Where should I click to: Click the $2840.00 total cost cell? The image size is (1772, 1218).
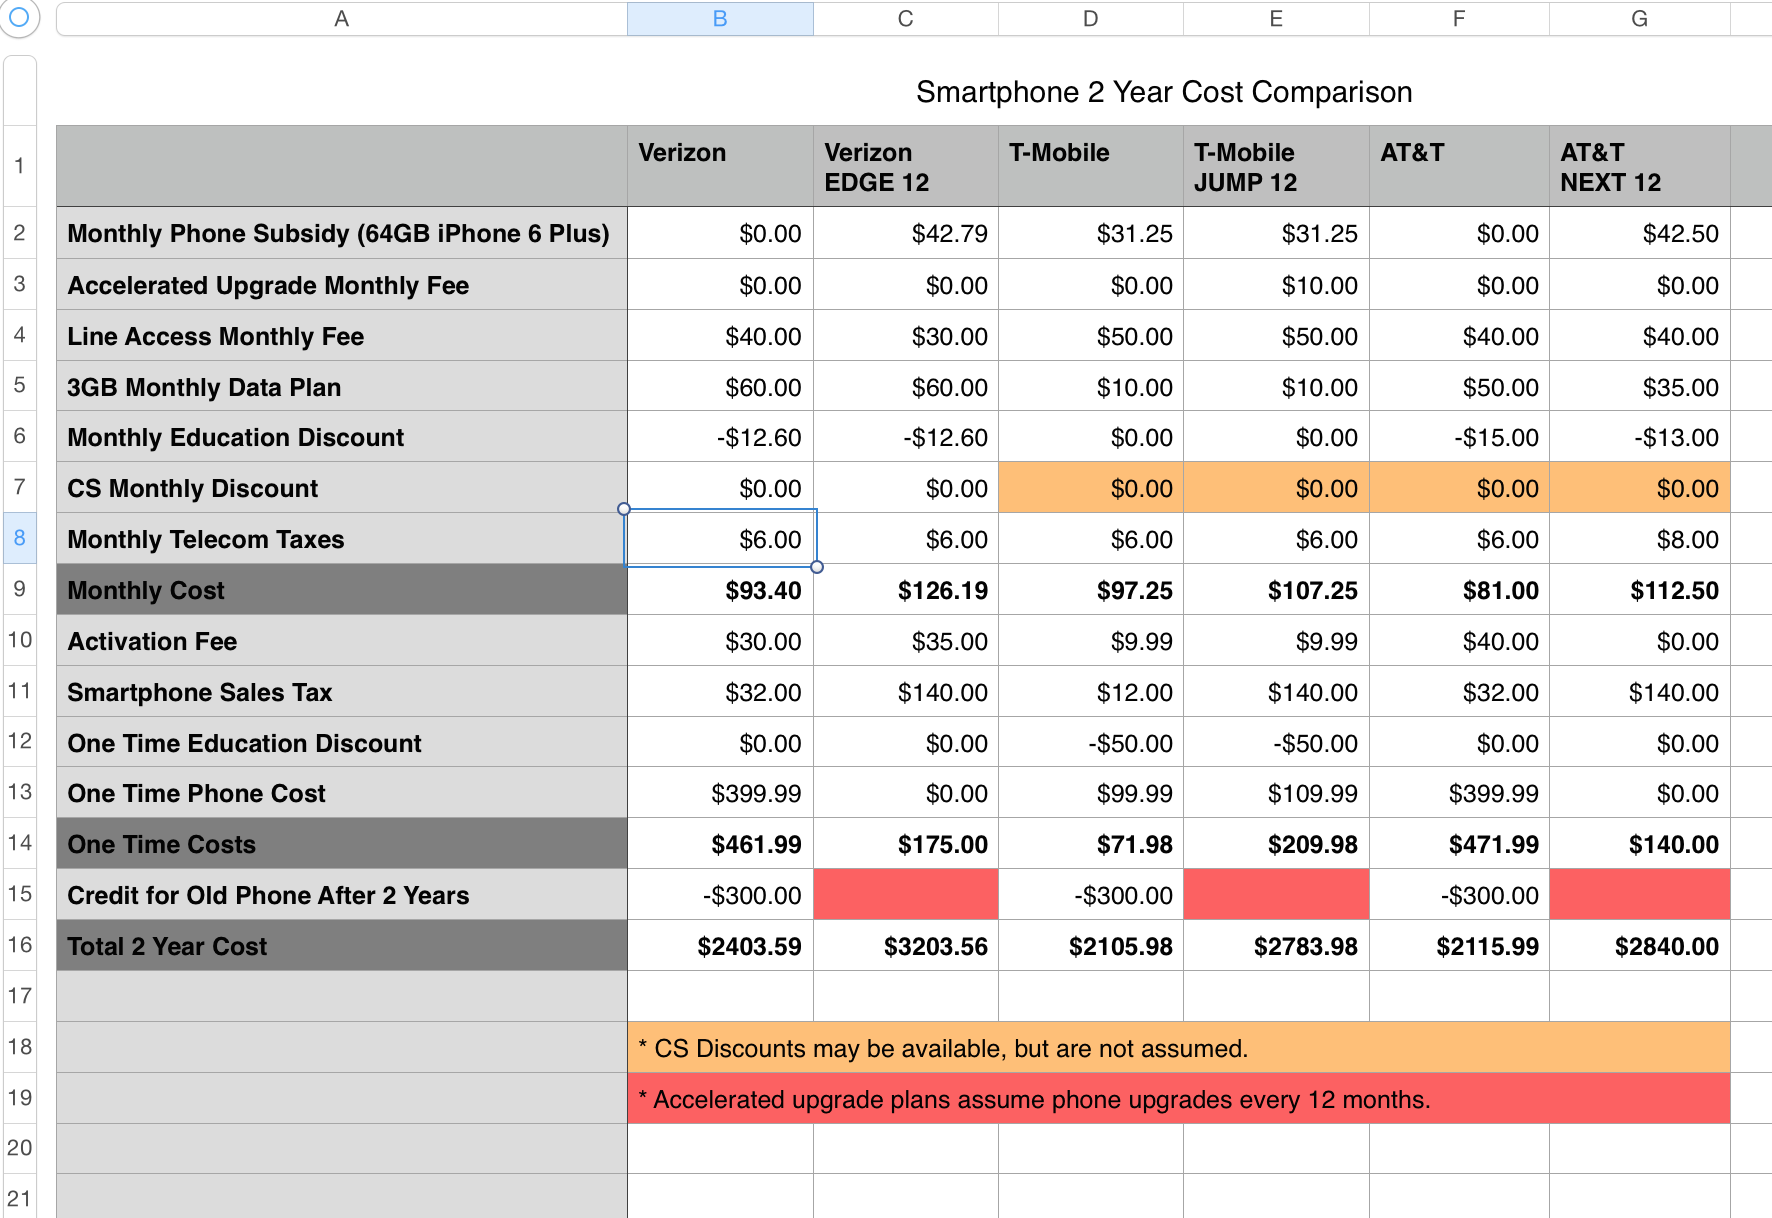pyautogui.click(x=1640, y=946)
